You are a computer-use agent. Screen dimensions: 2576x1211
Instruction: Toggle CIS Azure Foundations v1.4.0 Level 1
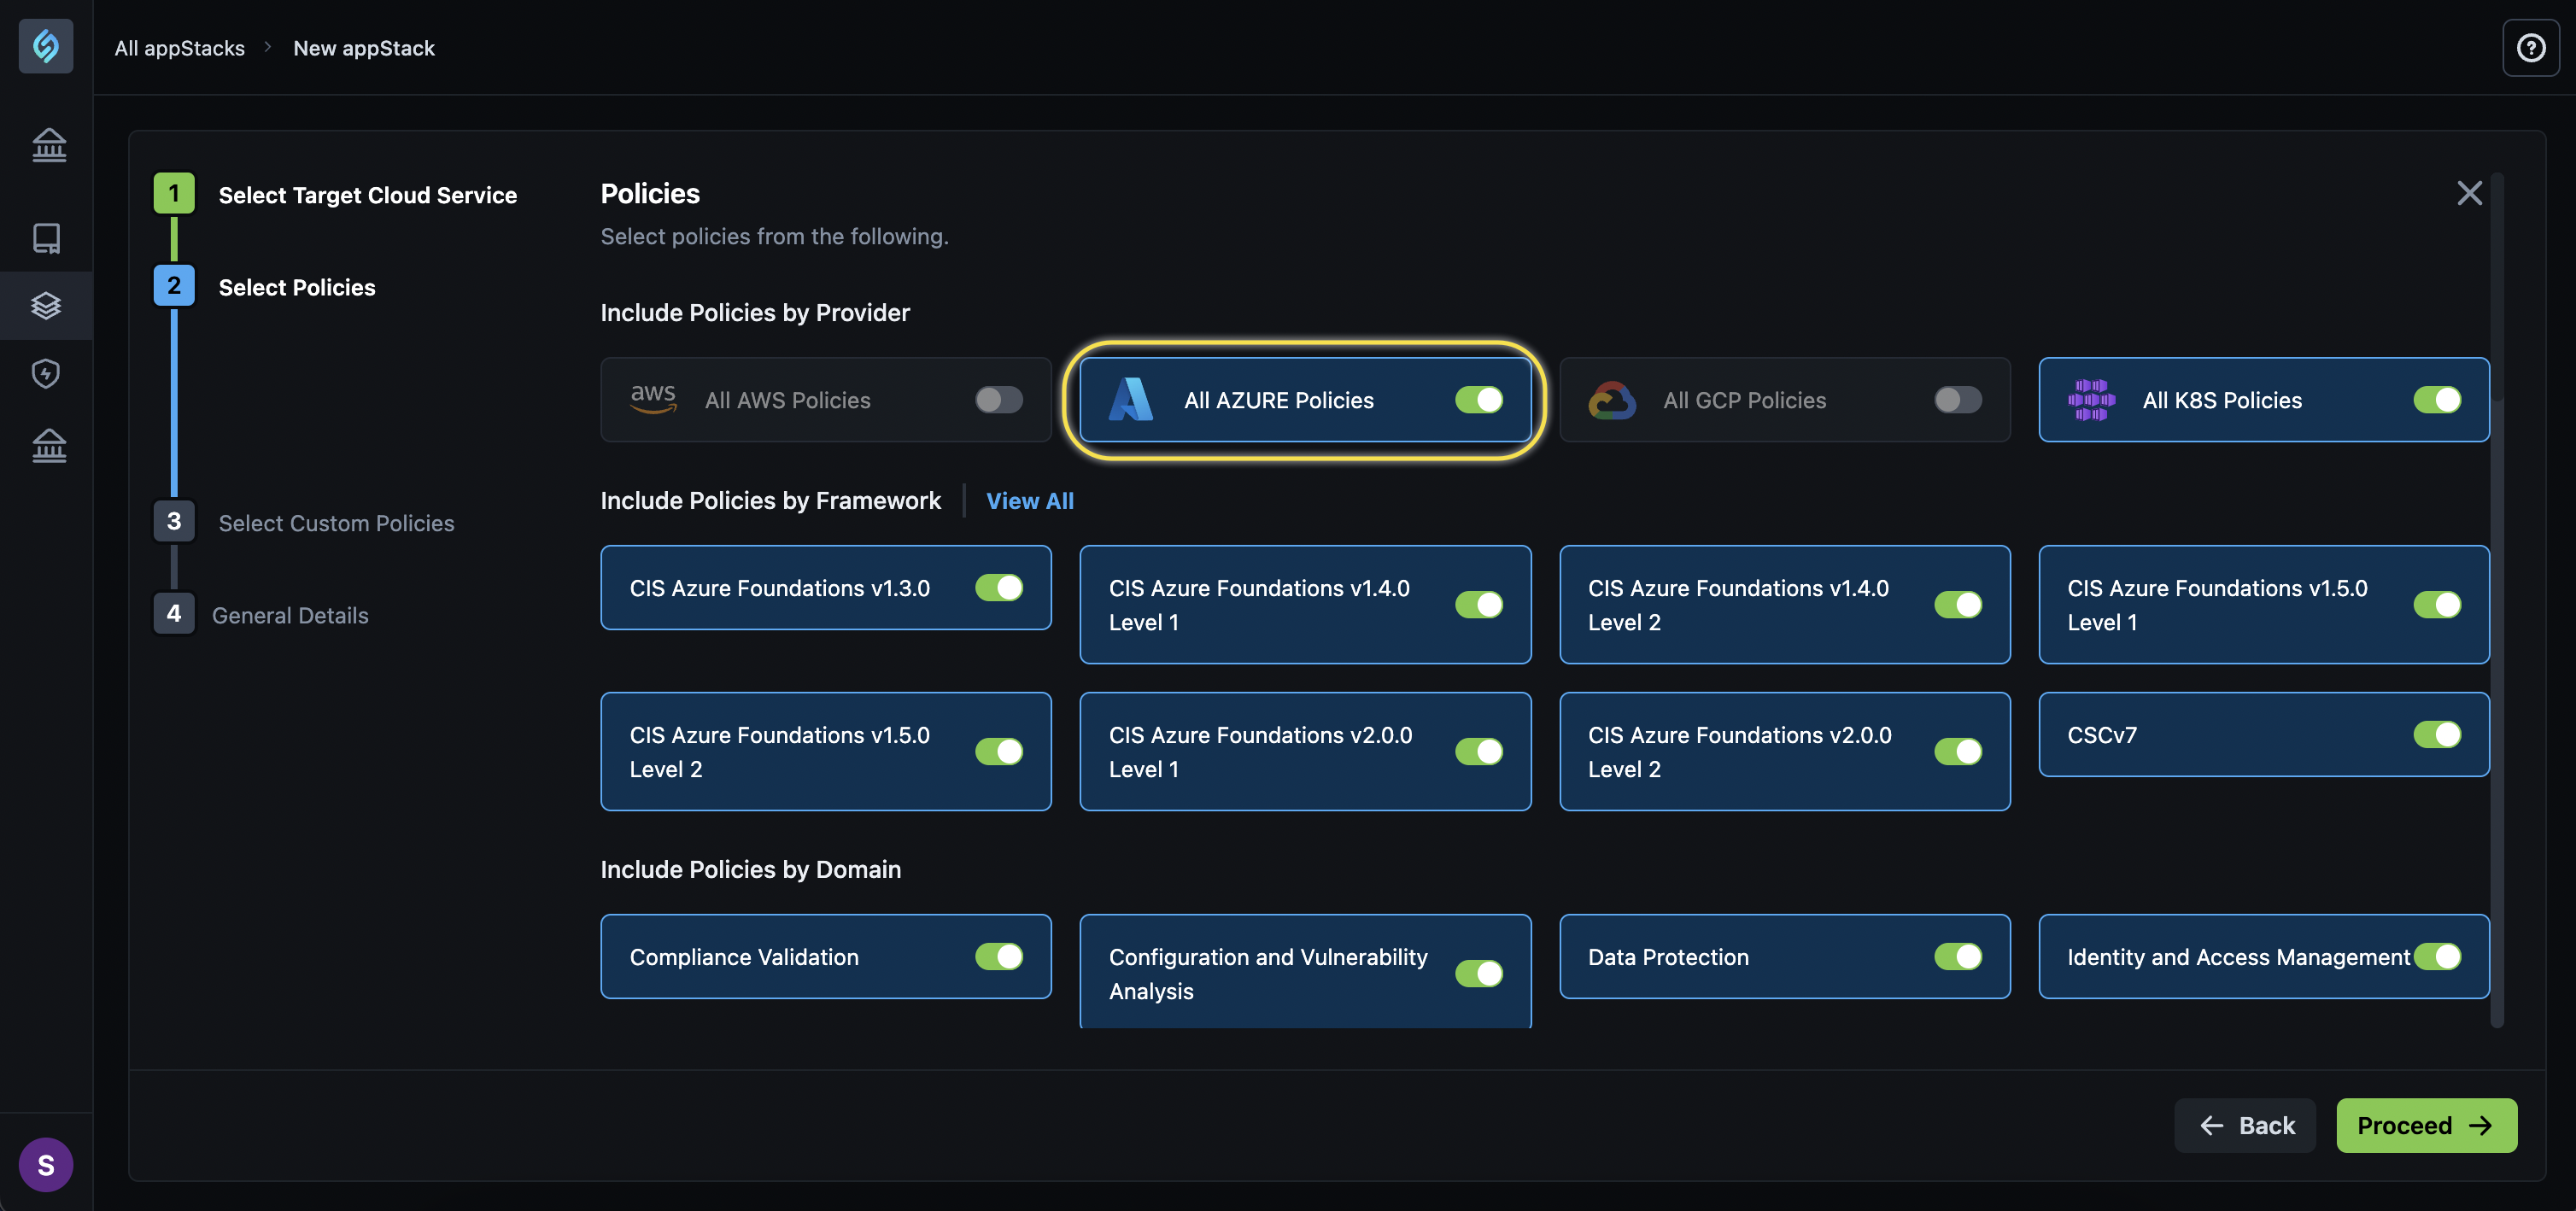click(1479, 605)
